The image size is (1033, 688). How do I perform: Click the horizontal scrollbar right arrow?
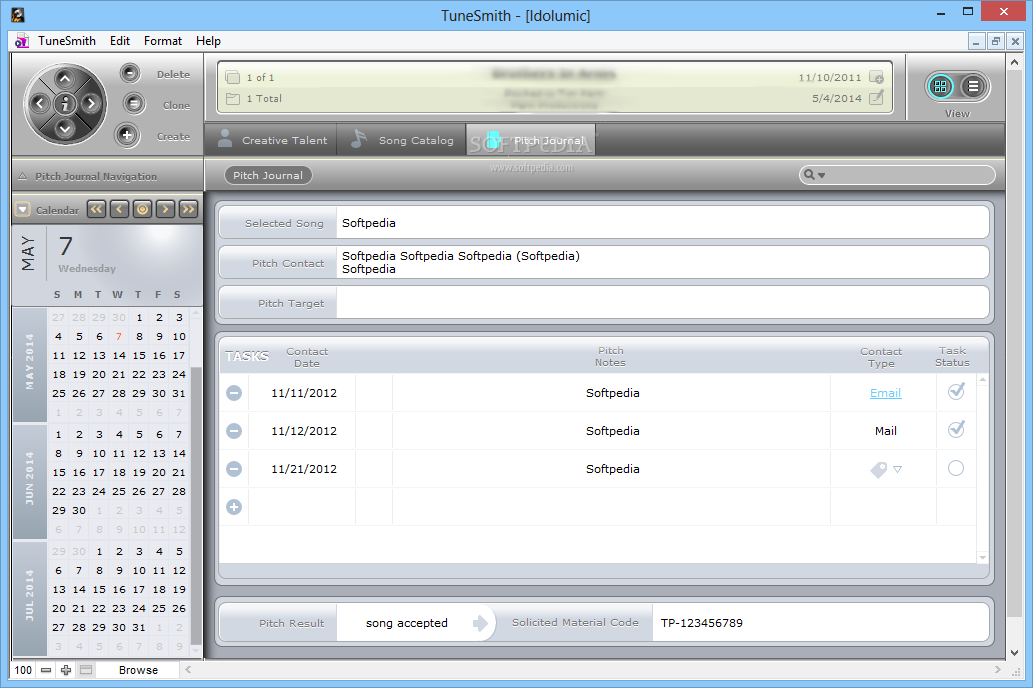pyautogui.click(x=997, y=670)
